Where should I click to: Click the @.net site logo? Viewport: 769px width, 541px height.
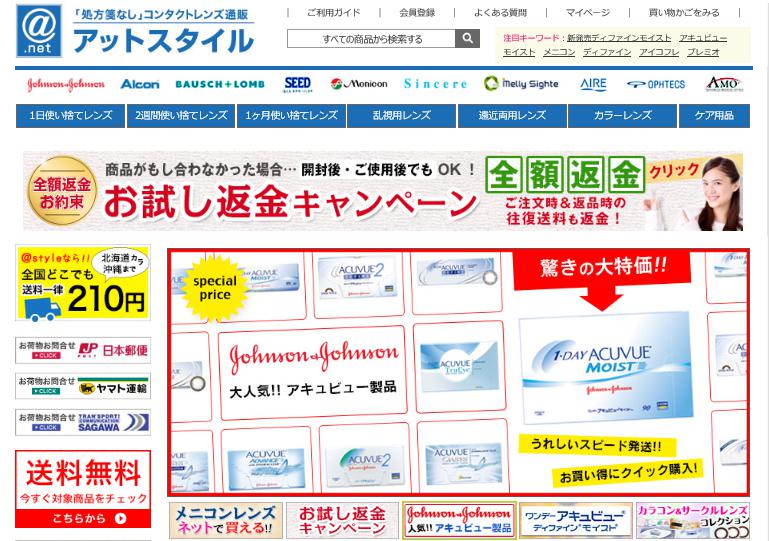pos(39,31)
